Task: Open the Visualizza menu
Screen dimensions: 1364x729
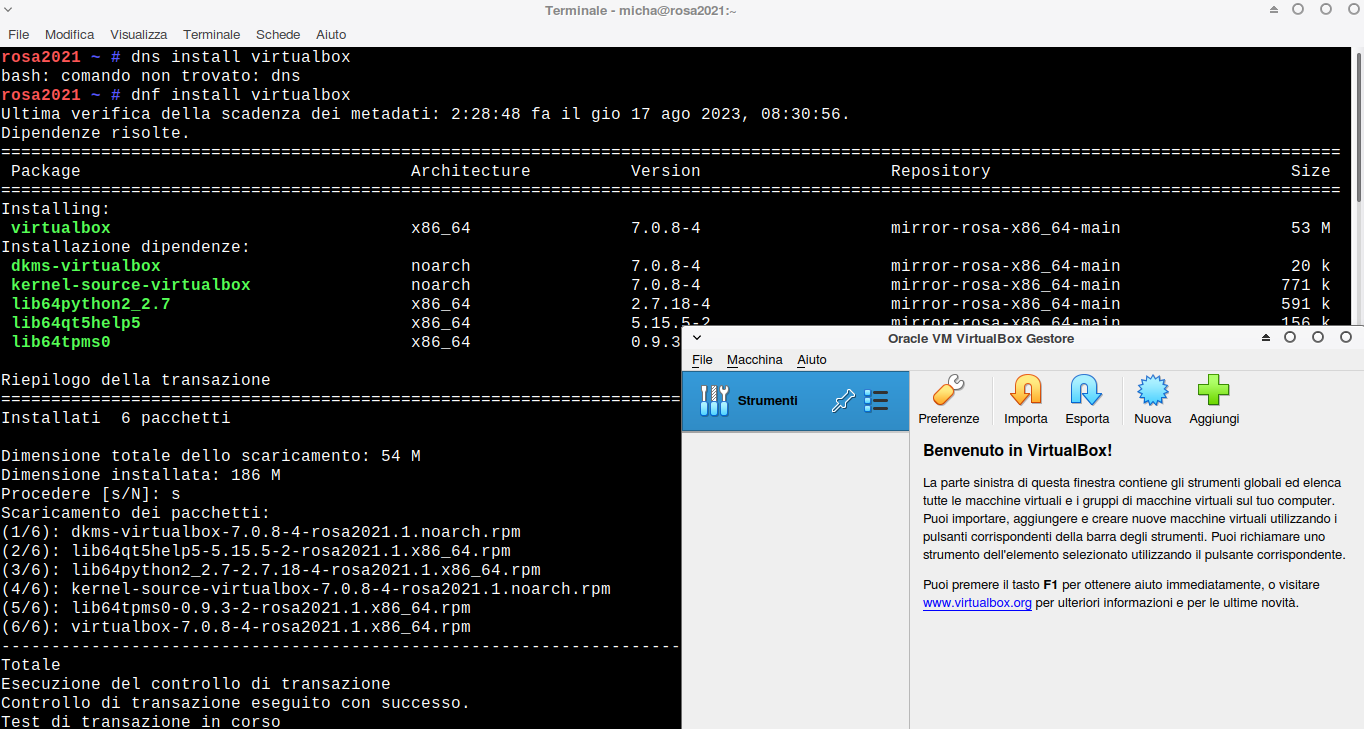Action: click(139, 34)
